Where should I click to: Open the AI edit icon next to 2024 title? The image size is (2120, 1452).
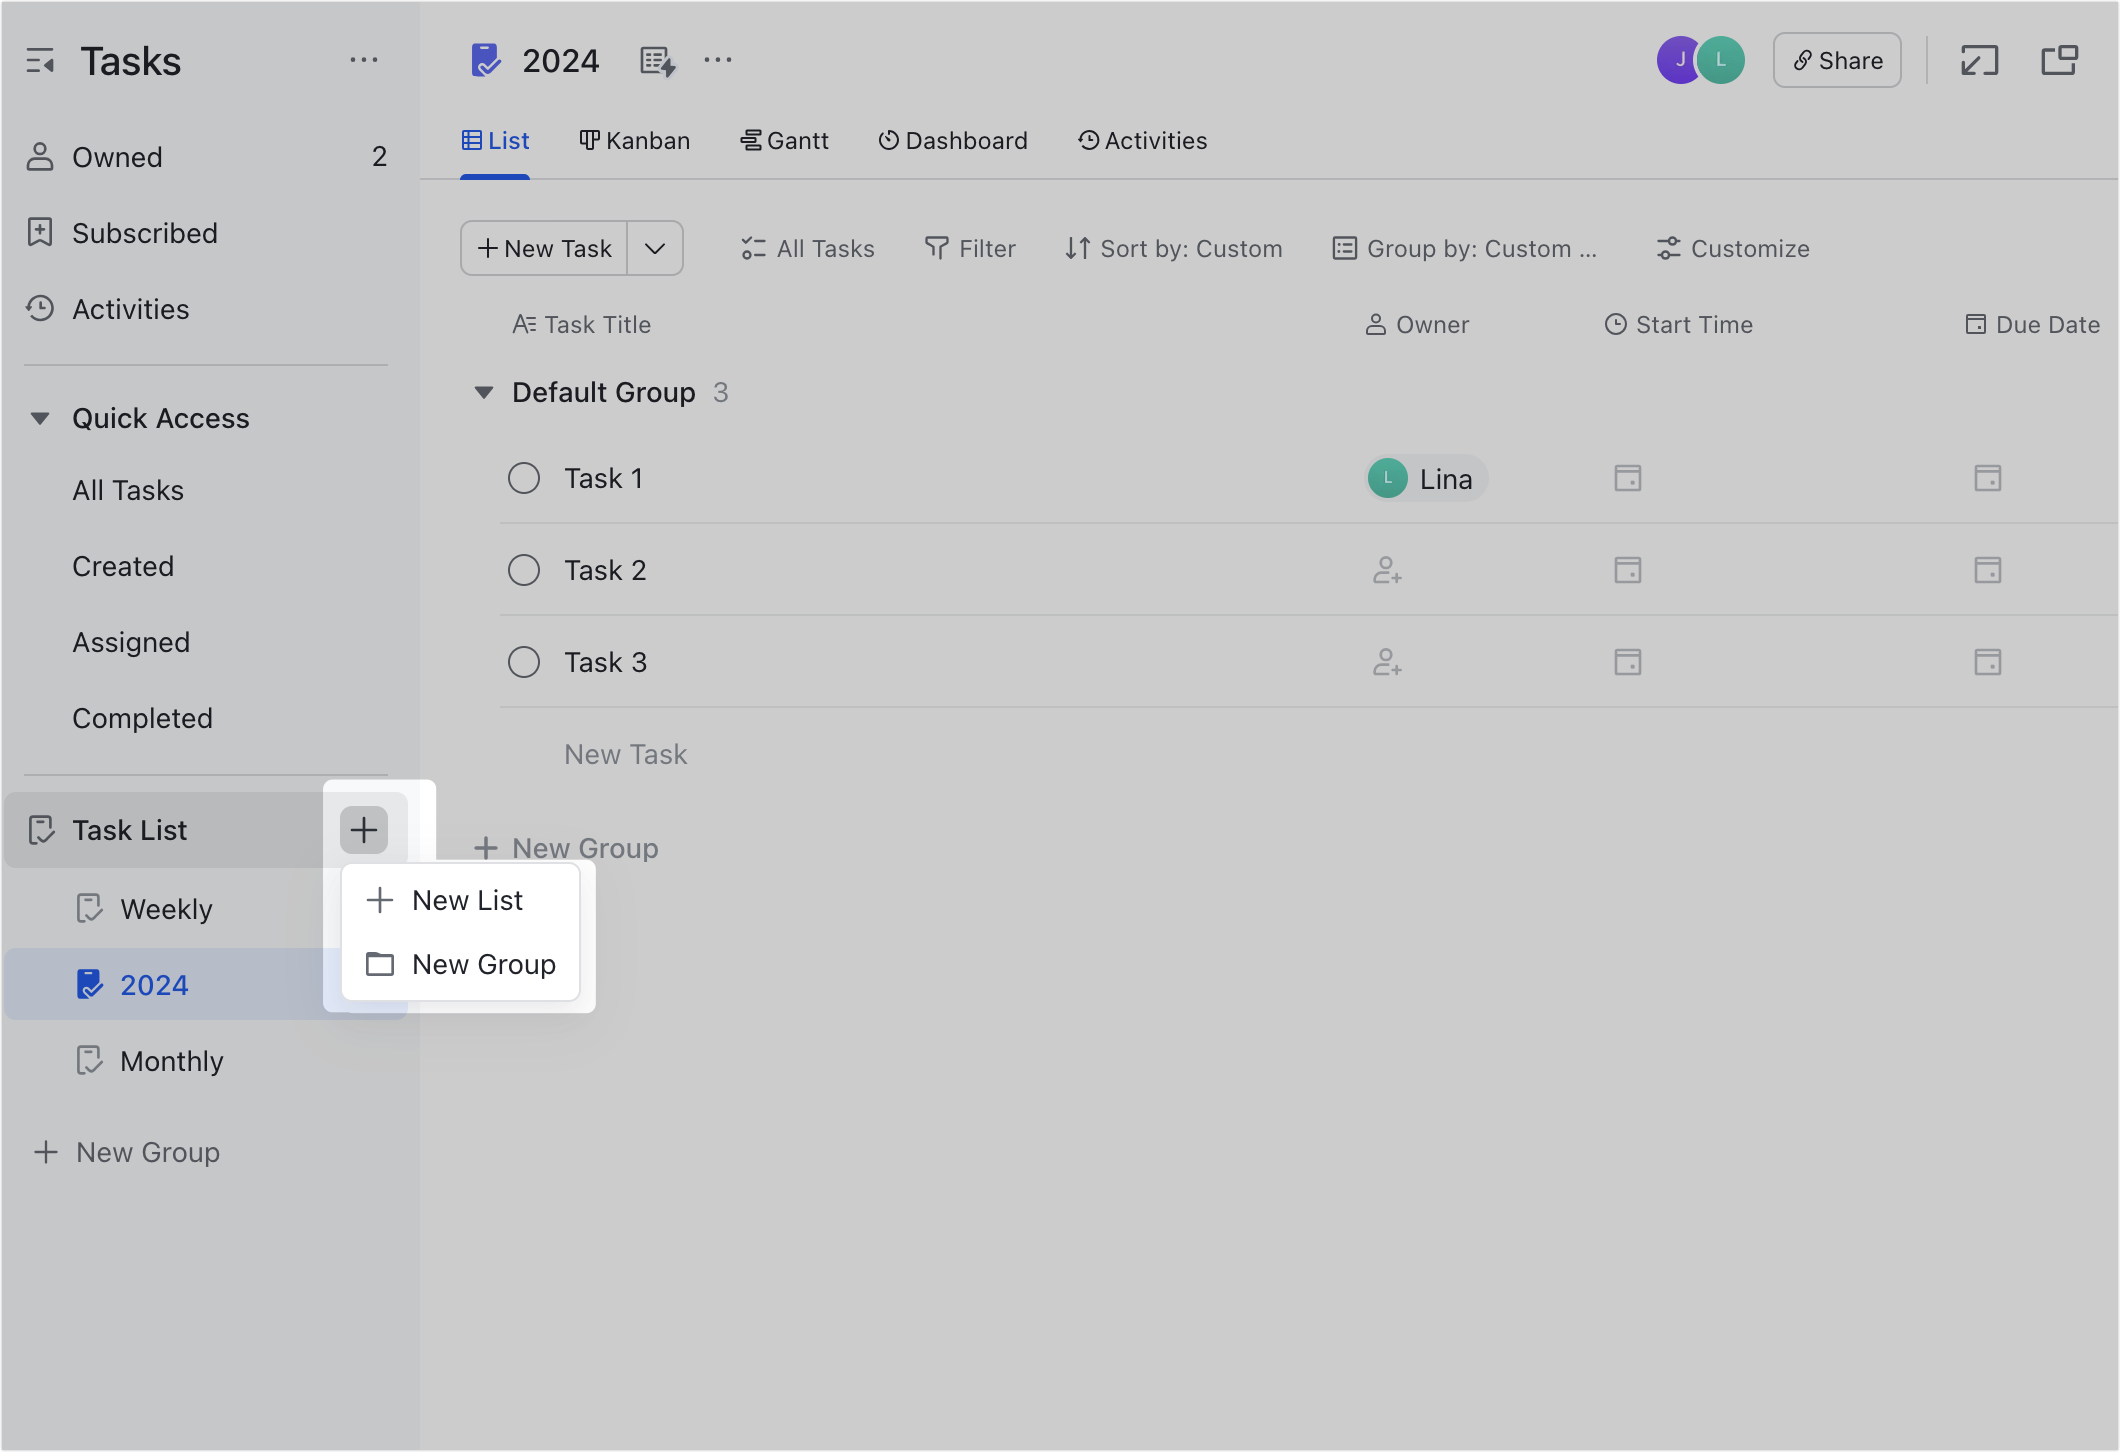pos(657,60)
